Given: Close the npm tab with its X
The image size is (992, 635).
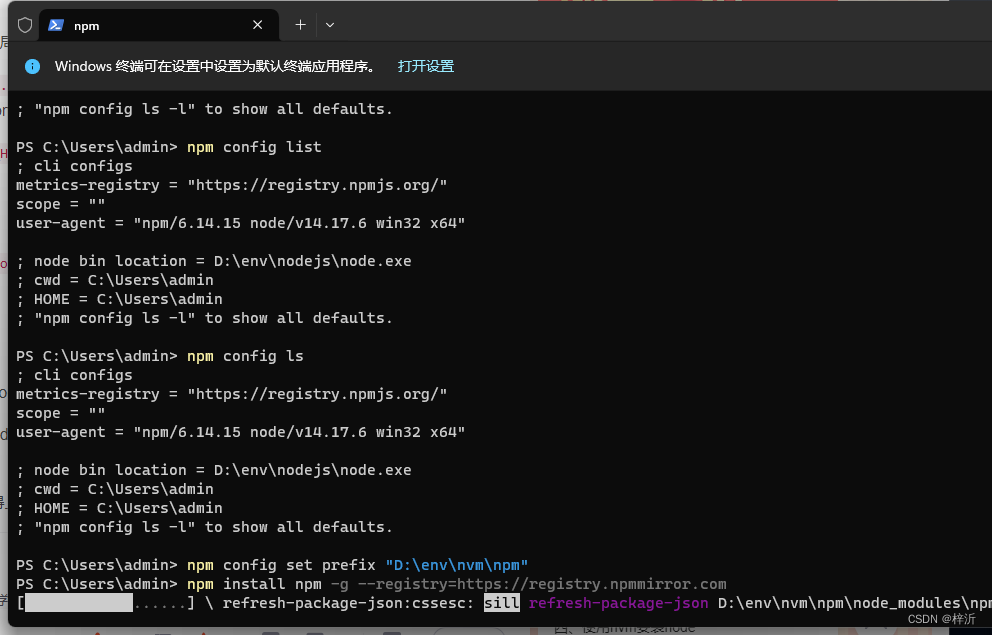Looking at the screenshot, I should 257,25.
